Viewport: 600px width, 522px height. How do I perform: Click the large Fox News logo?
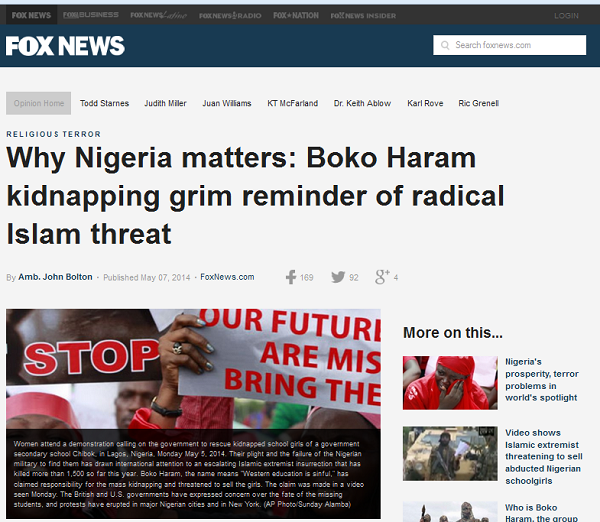pos(65,46)
